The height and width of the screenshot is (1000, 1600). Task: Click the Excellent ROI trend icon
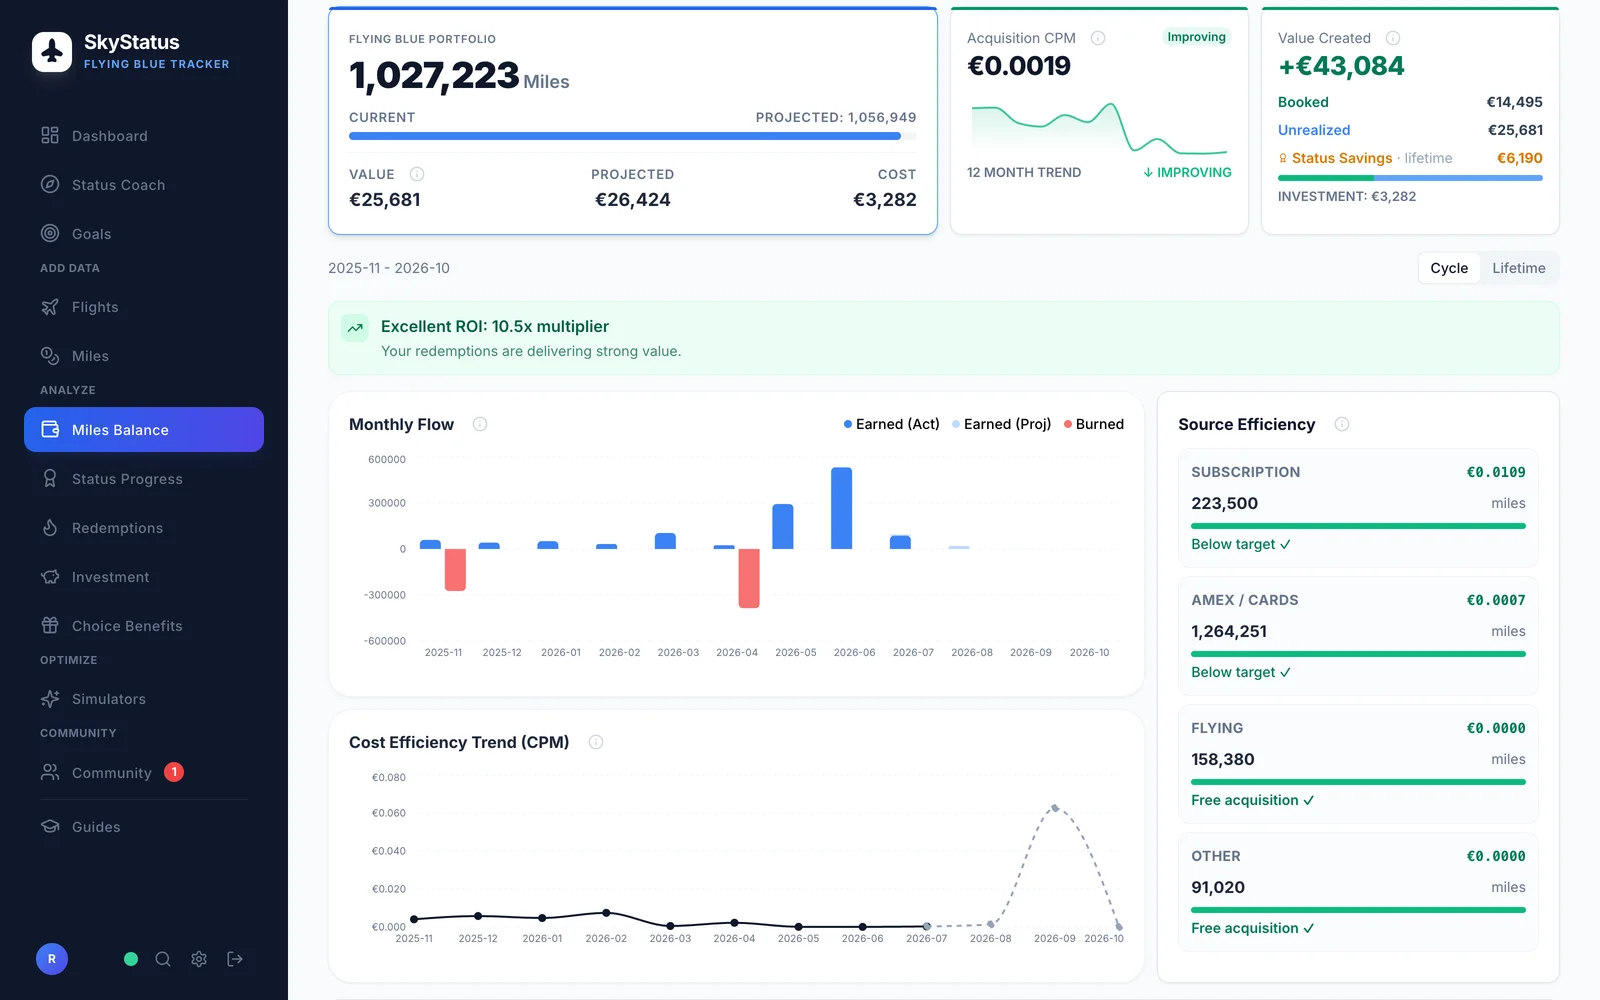pyautogui.click(x=355, y=328)
